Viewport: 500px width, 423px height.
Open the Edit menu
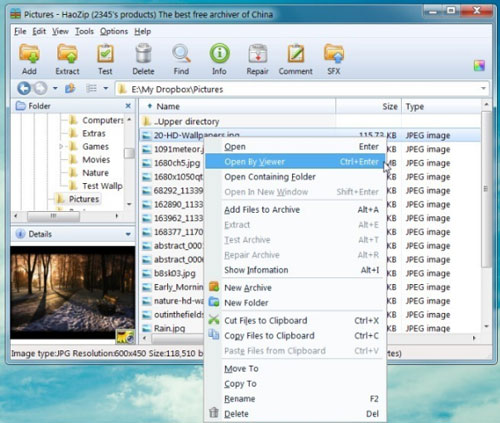pyautogui.click(x=39, y=31)
